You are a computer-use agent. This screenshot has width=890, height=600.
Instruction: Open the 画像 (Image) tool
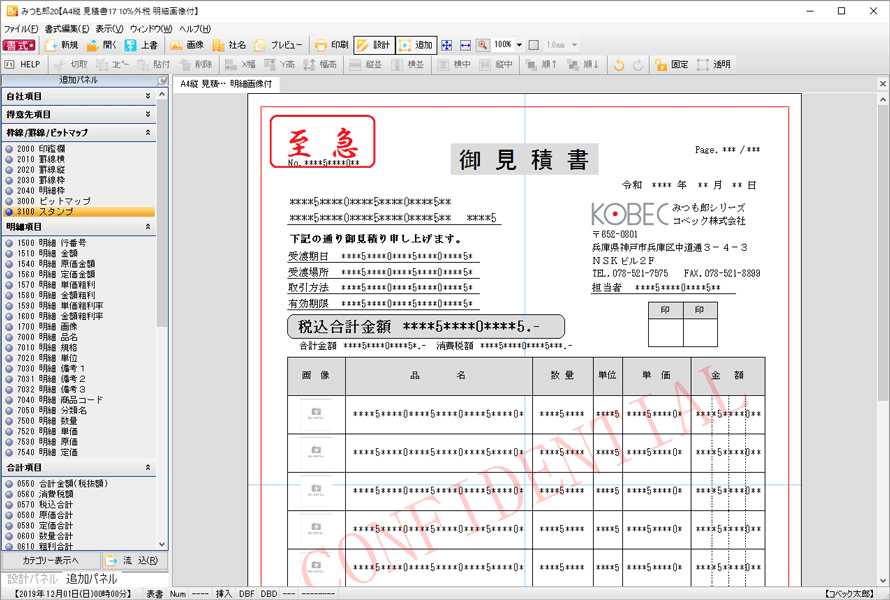pyautogui.click(x=186, y=45)
